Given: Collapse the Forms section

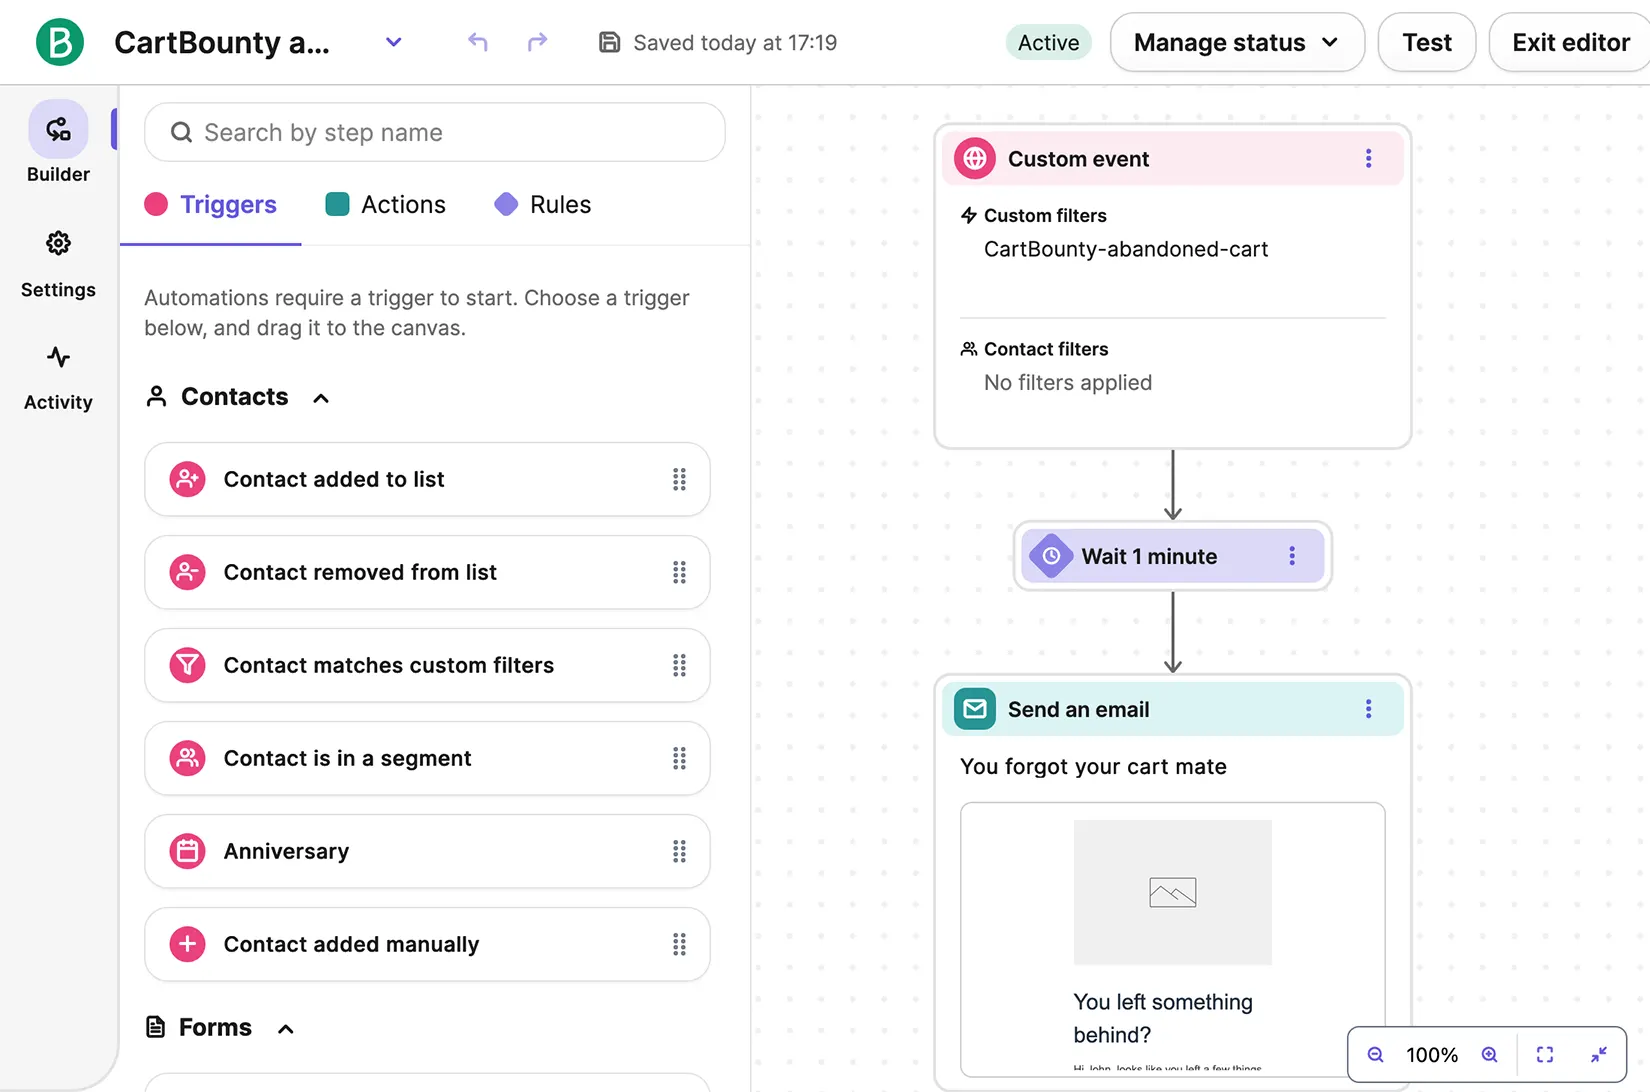Looking at the screenshot, I should [286, 1029].
